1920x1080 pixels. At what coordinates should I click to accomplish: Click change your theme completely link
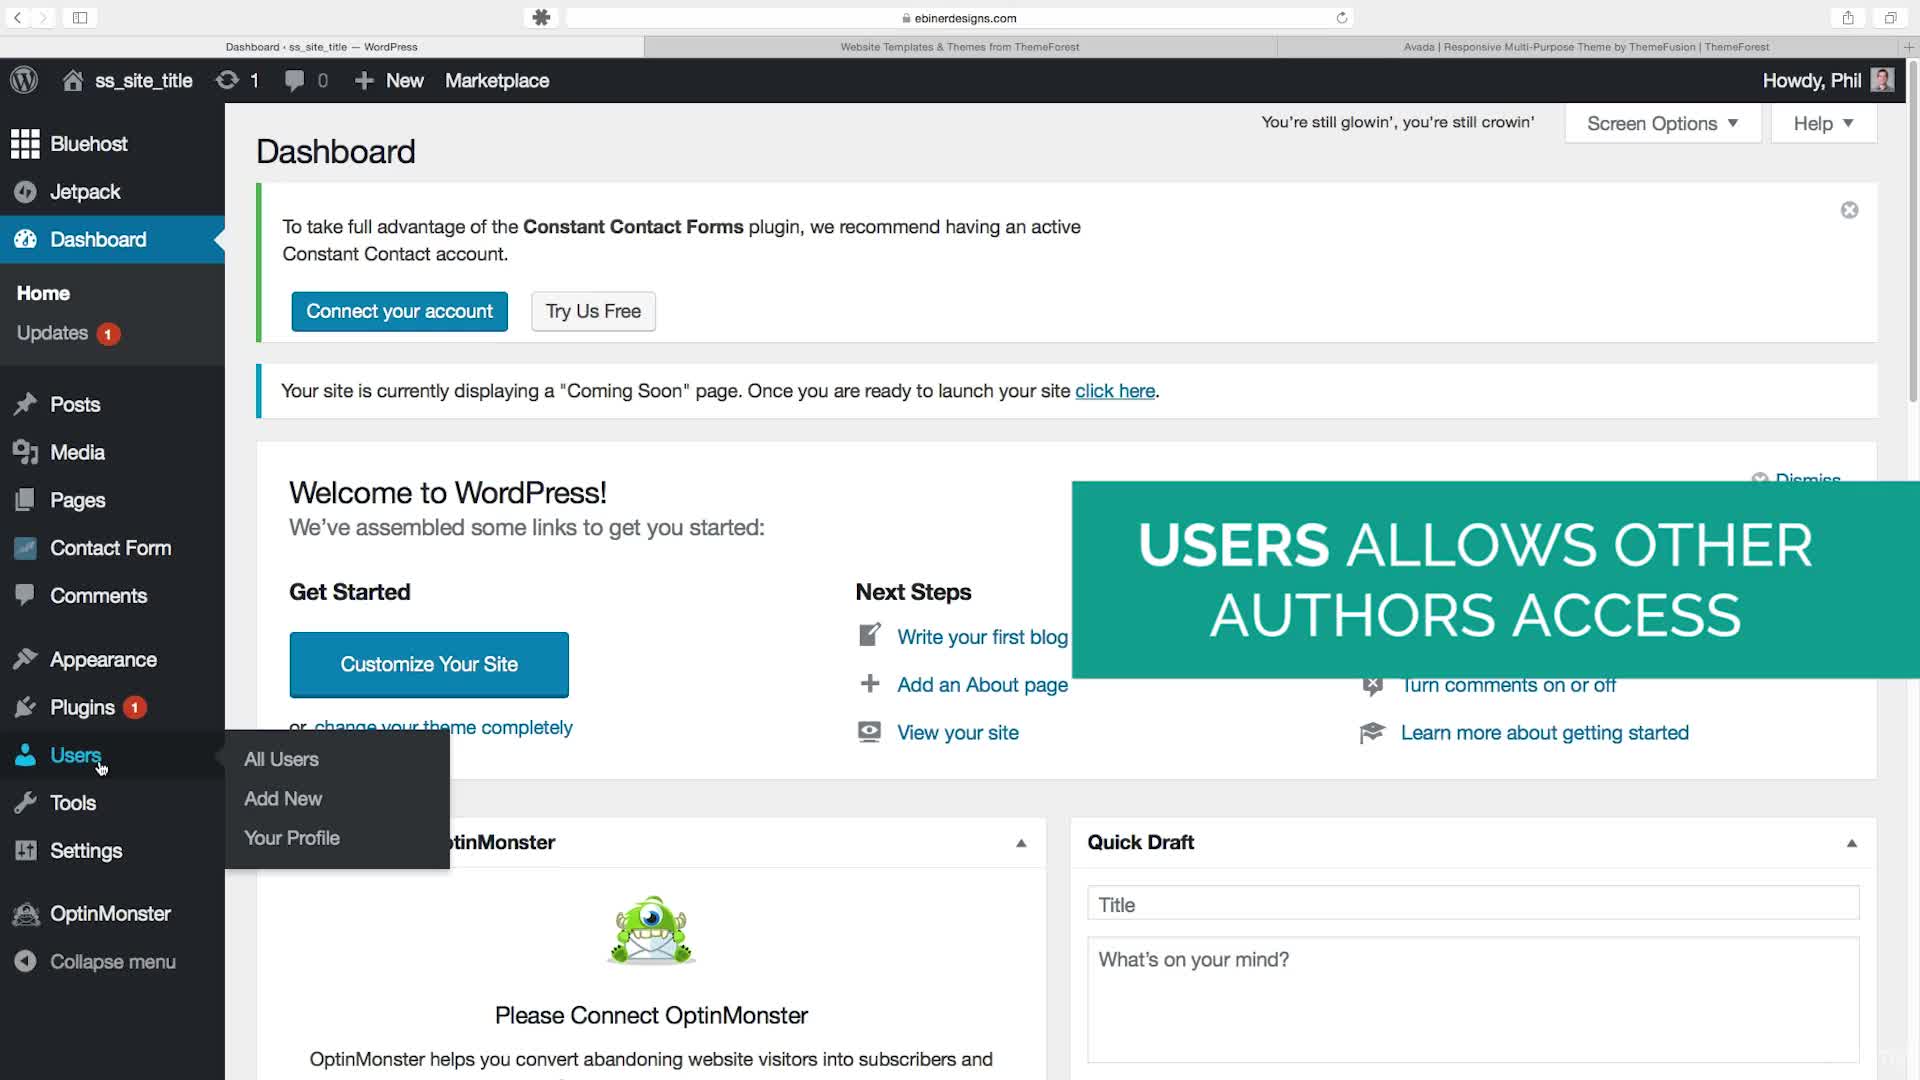click(x=443, y=728)
